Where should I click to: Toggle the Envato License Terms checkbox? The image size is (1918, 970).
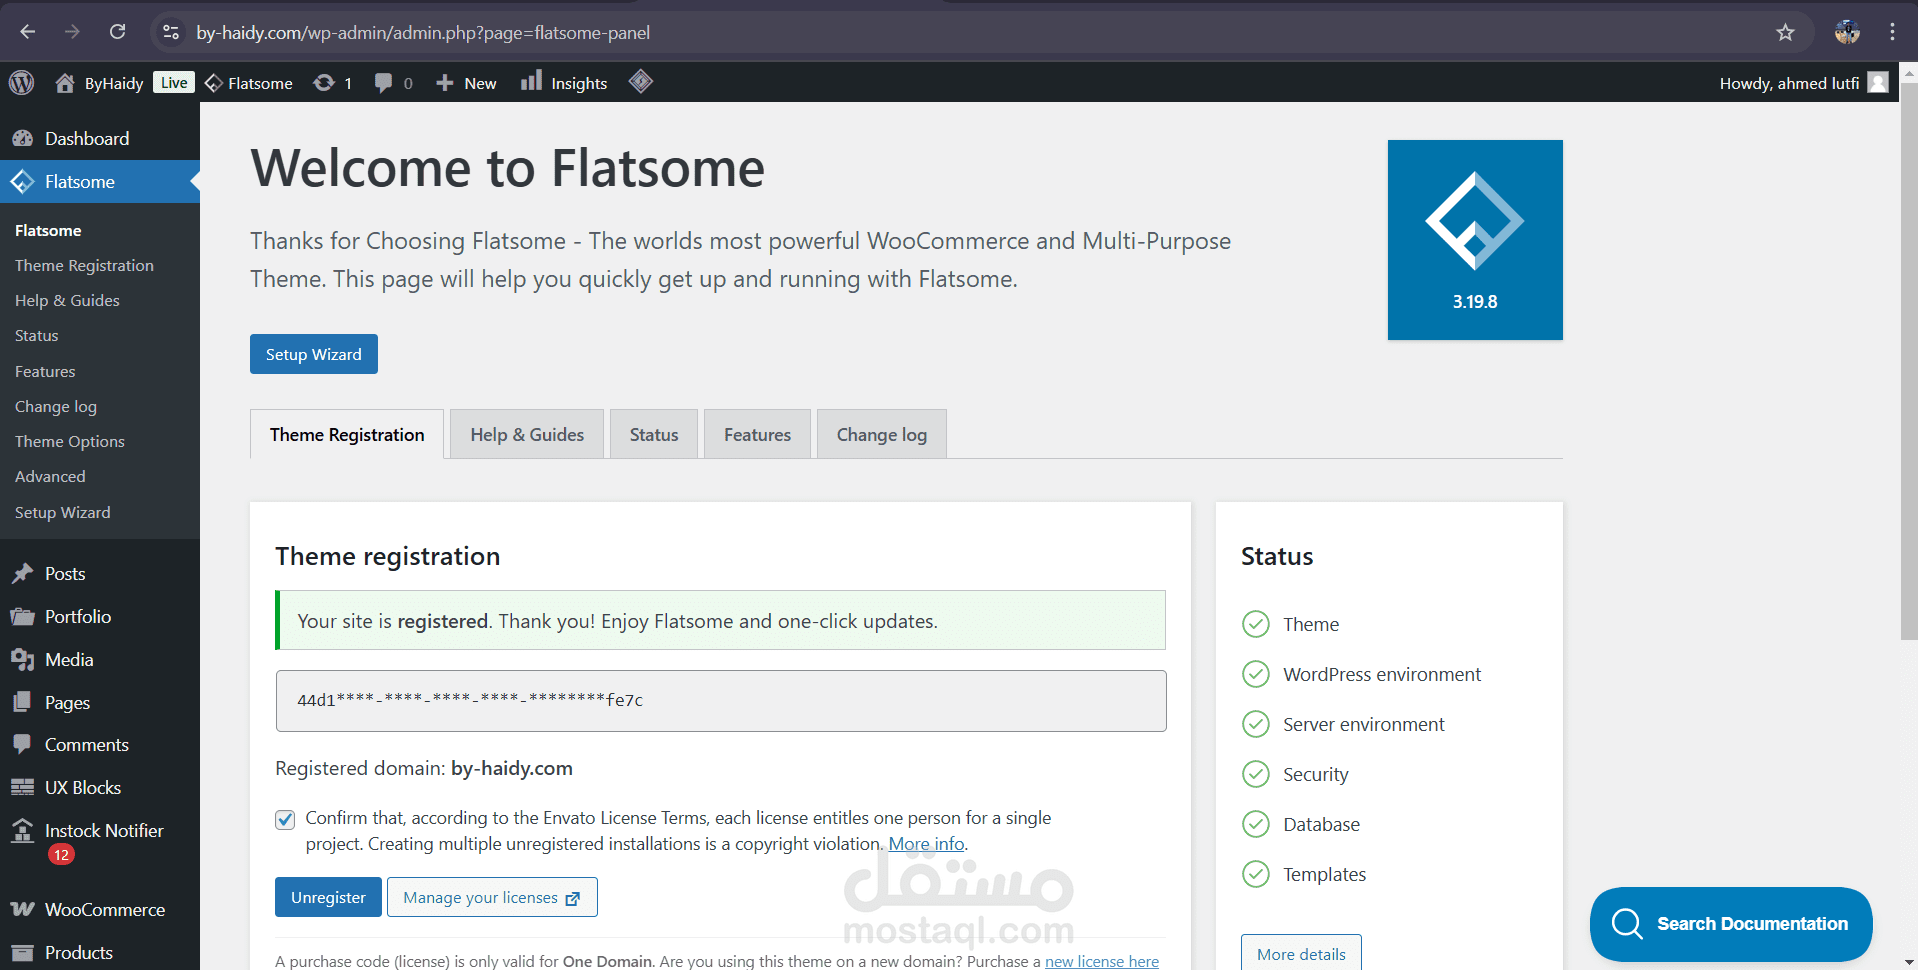click(x=285, y=819)
